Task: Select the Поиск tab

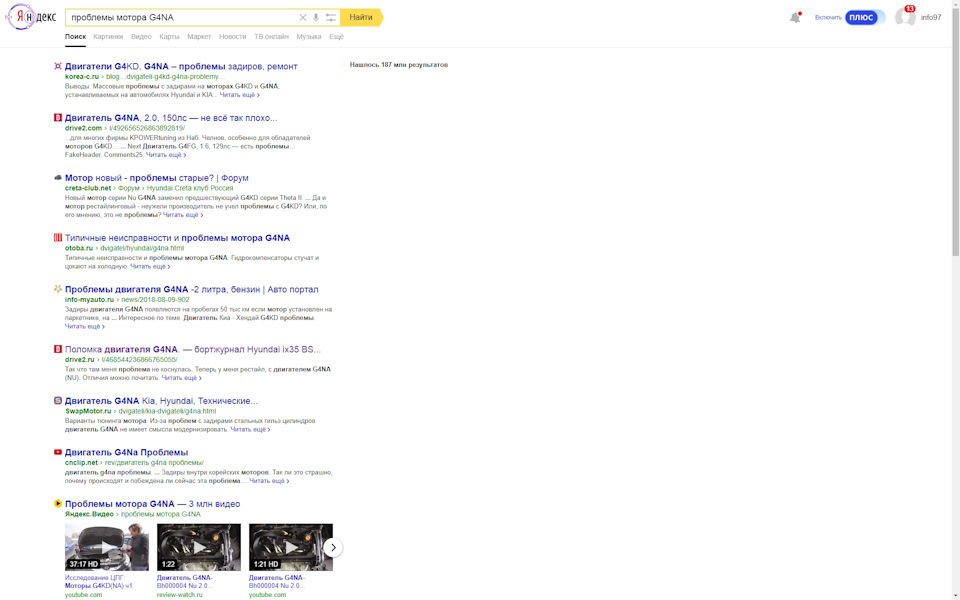Action: click(75, 37)
